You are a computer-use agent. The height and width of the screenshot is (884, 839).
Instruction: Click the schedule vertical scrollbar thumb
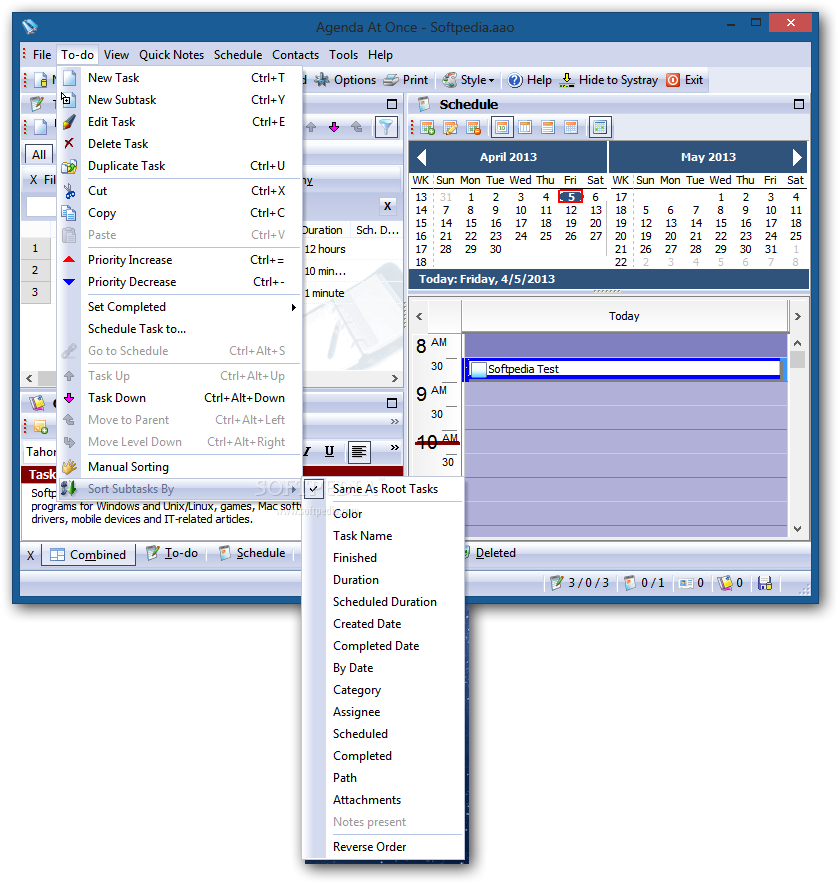pyautogui.click(x=797, y=360)
